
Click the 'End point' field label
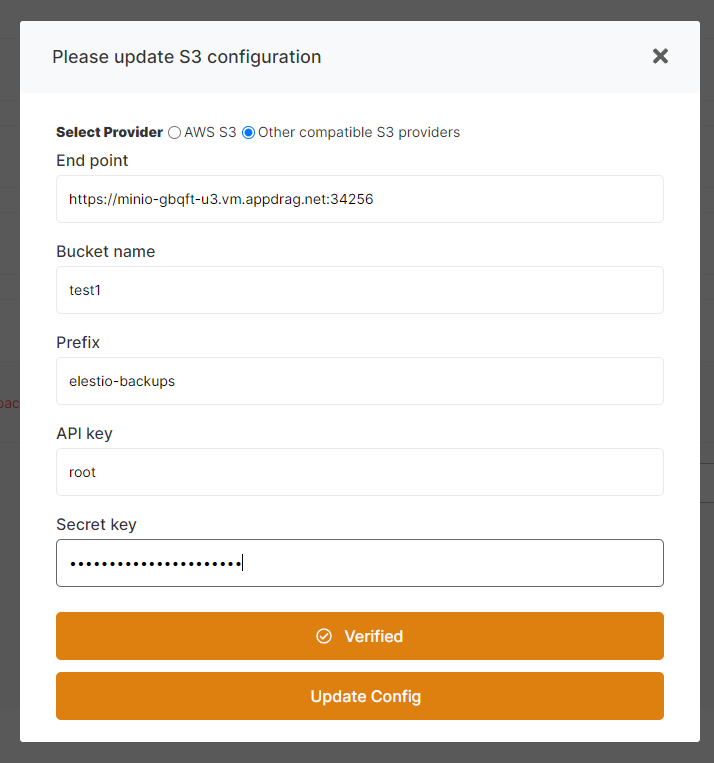pos(92,160)
